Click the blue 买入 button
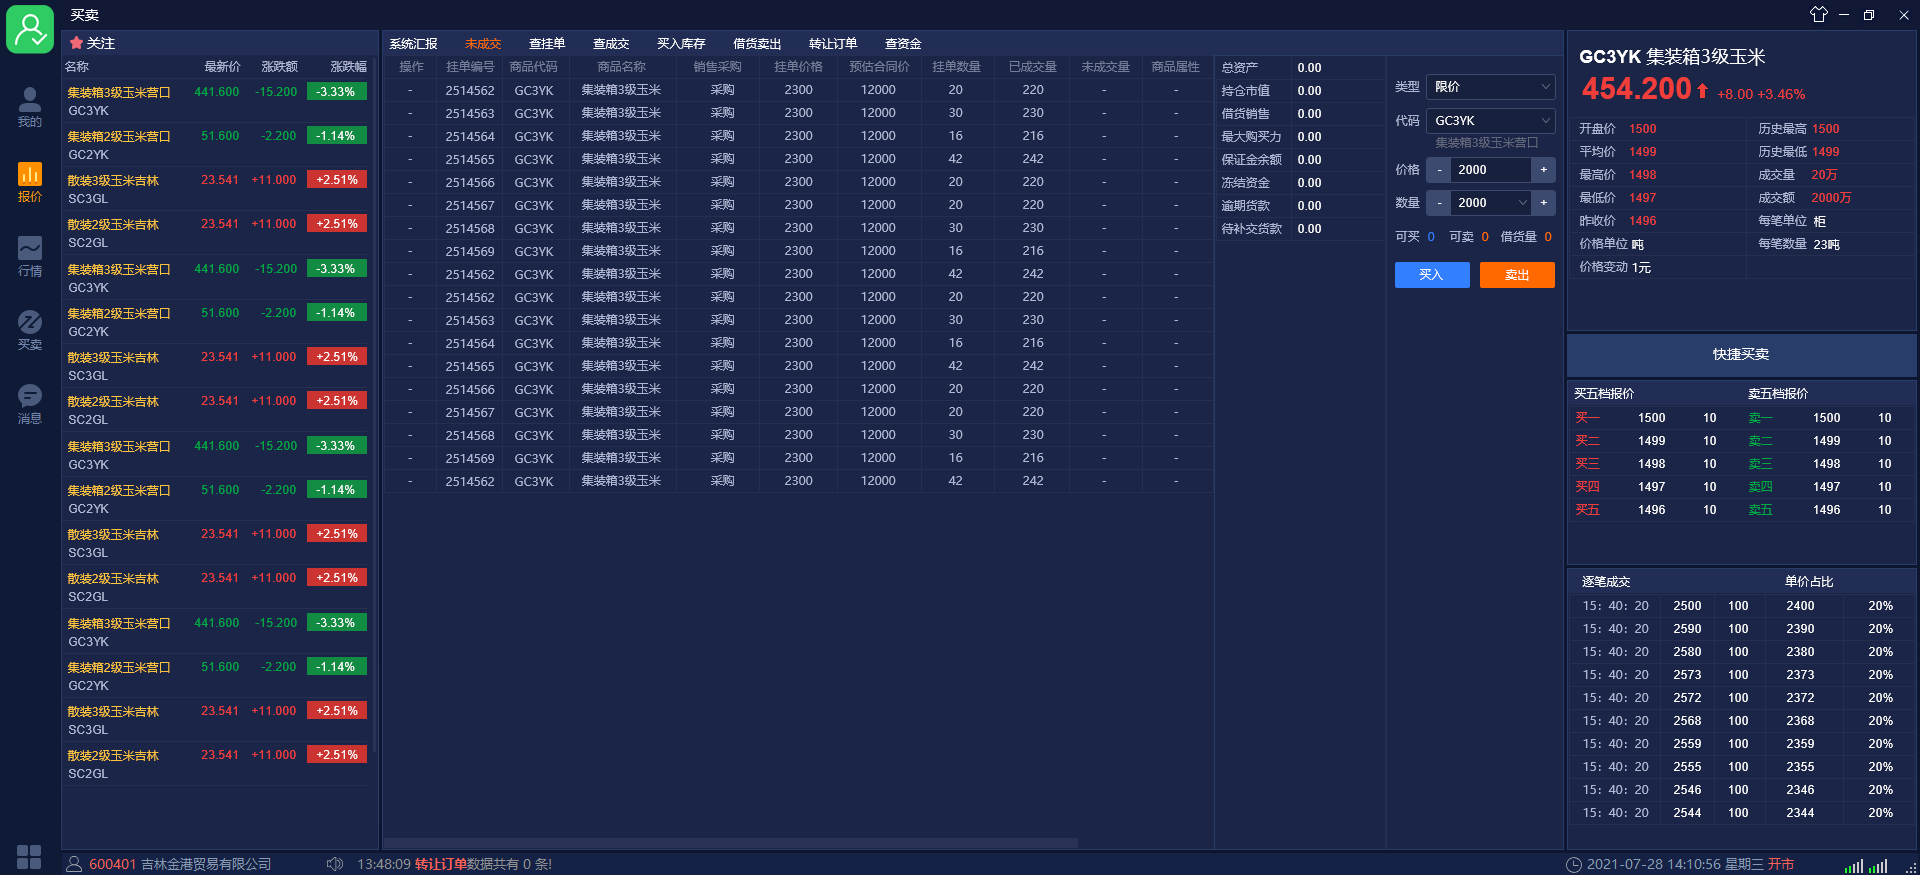This screenshot has height=875, width=1920. 1432,275
